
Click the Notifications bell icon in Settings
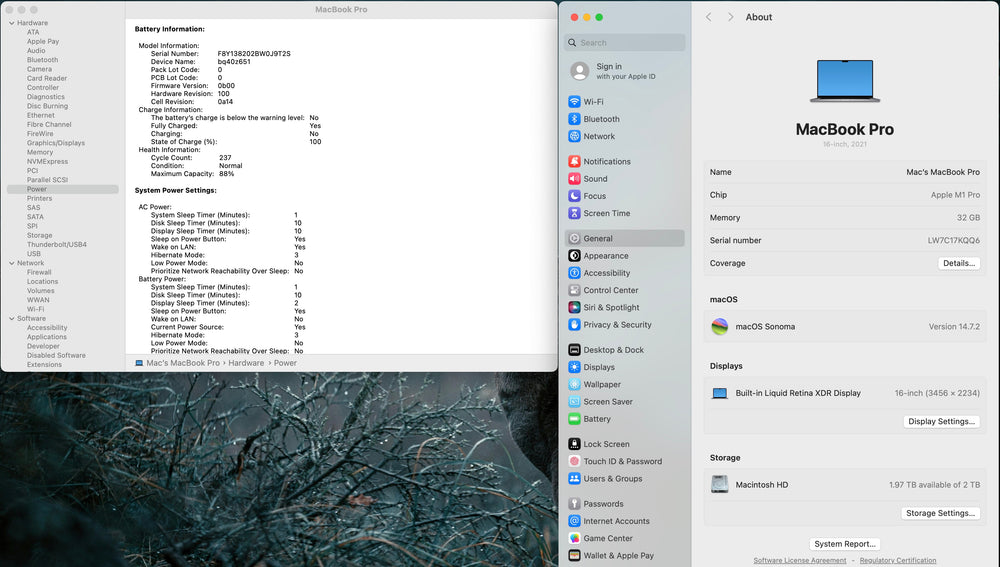coord(574,162)
